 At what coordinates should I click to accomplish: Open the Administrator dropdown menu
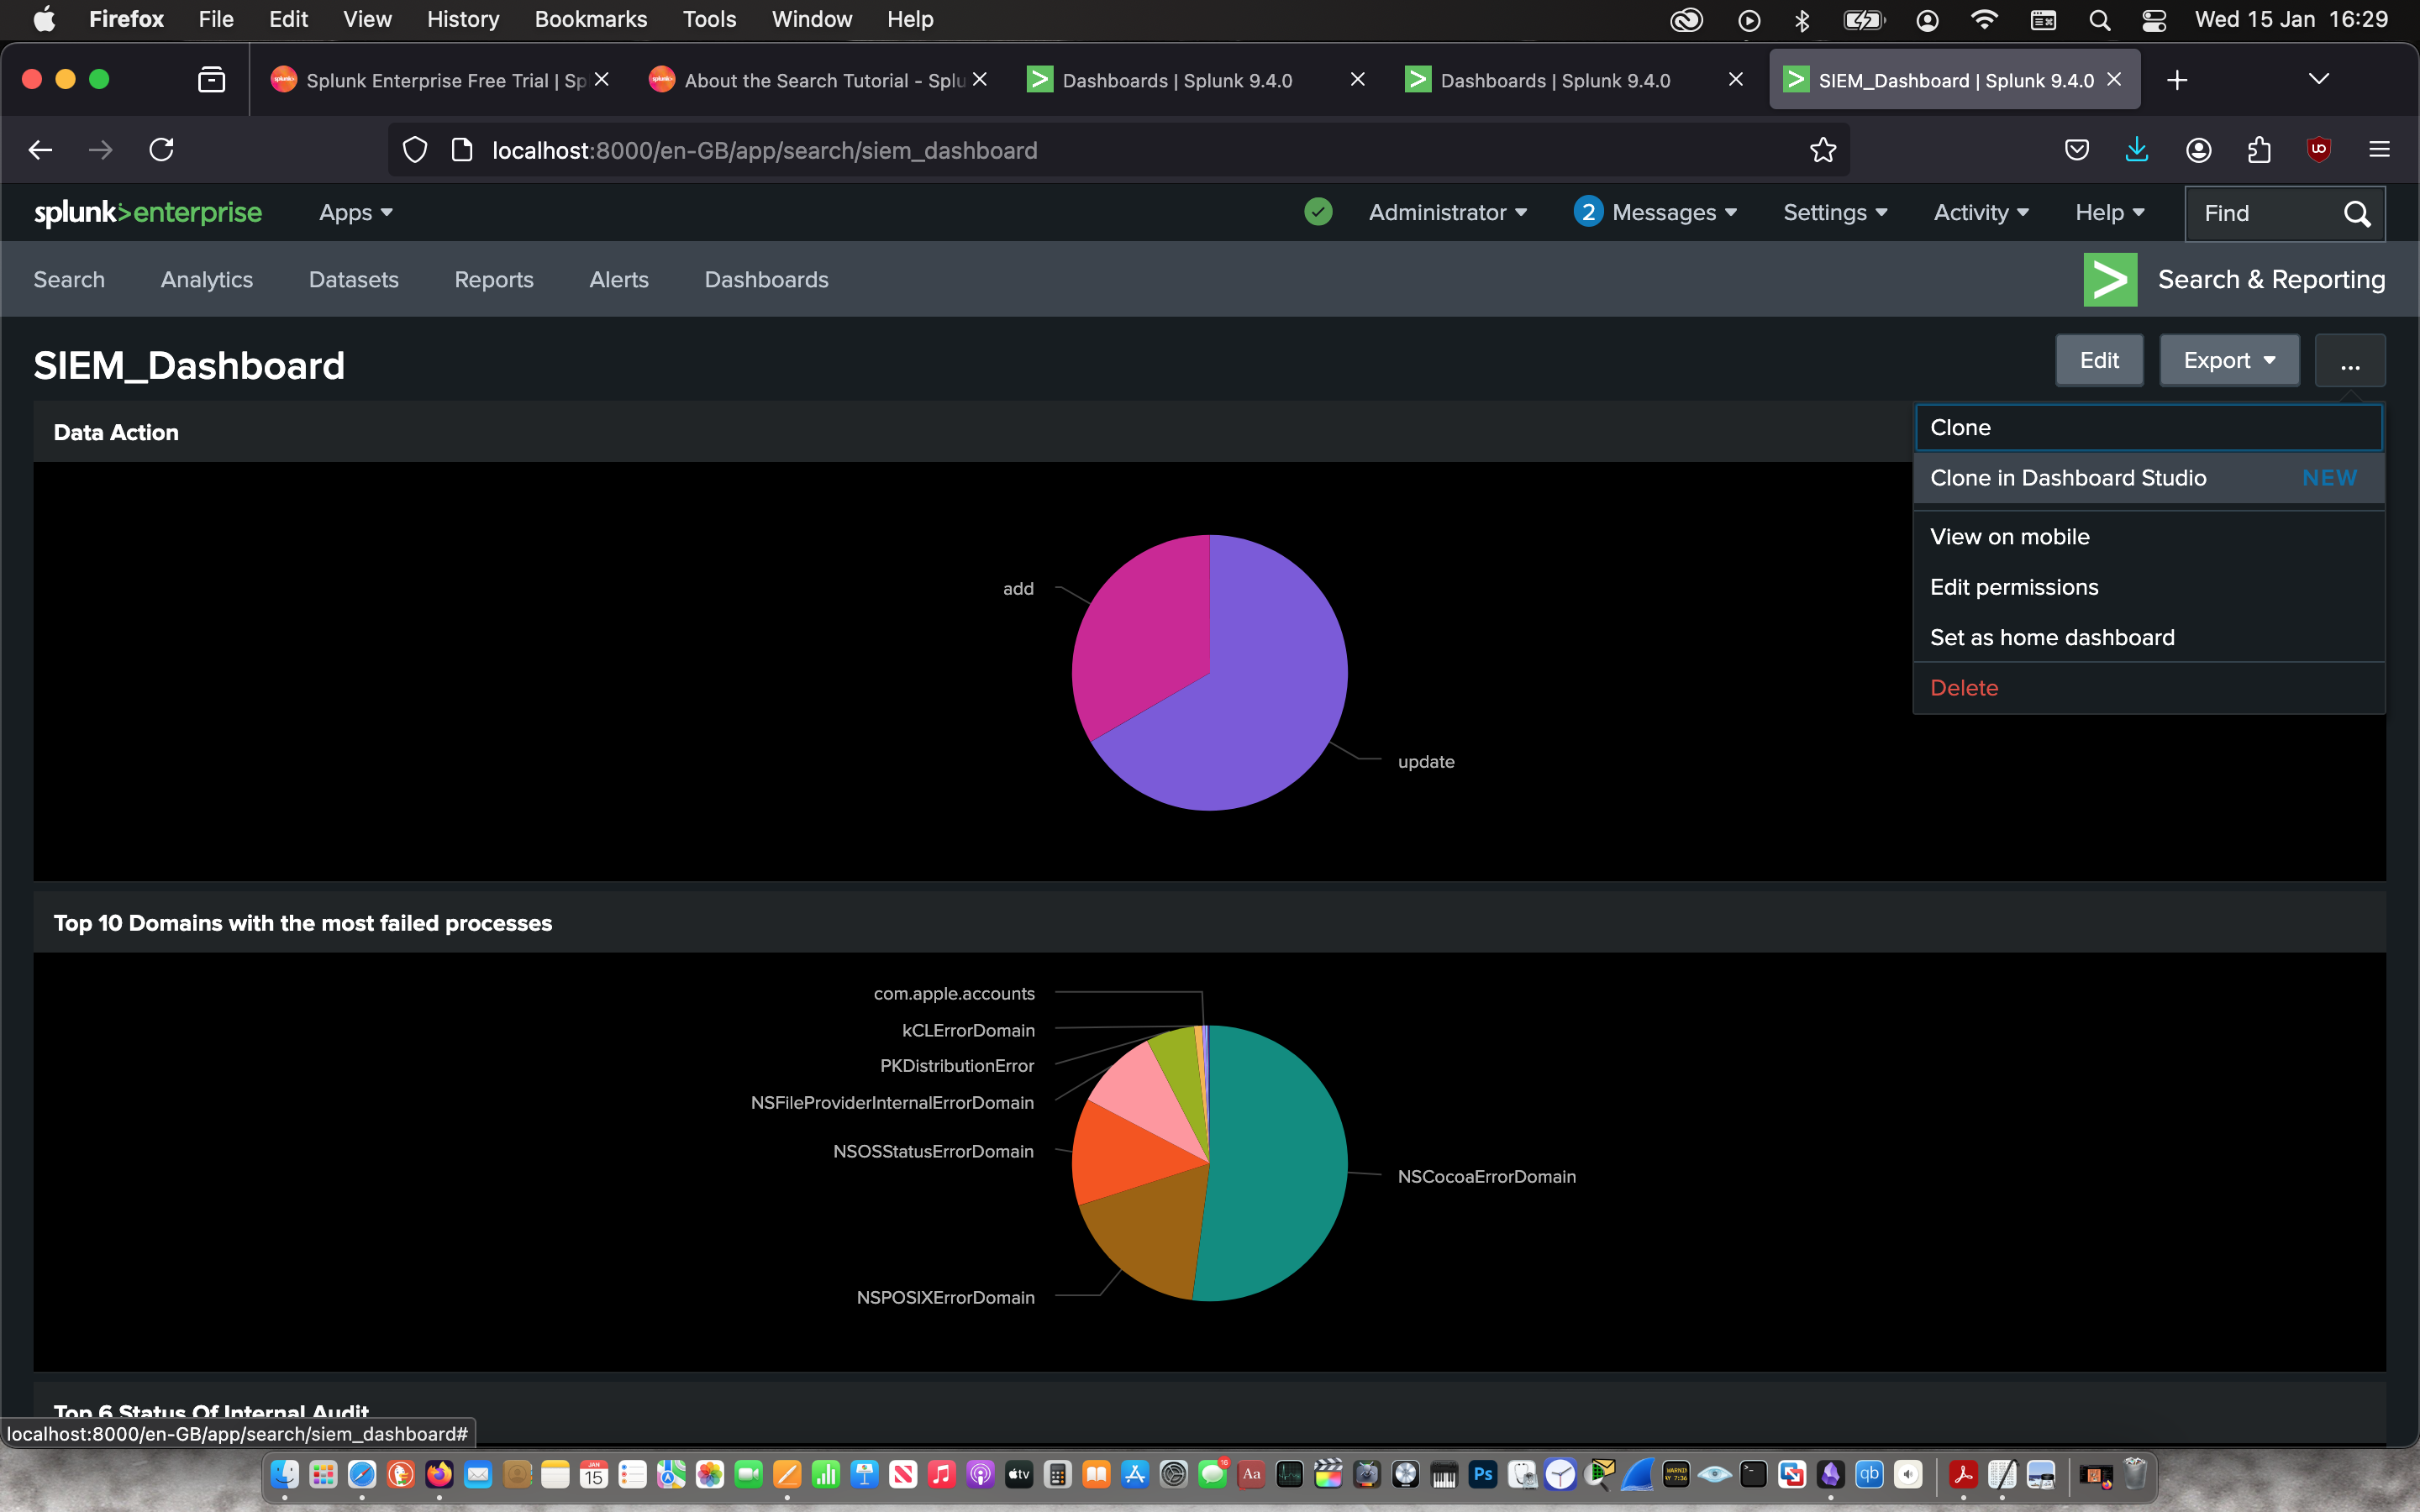(1447, 212)
